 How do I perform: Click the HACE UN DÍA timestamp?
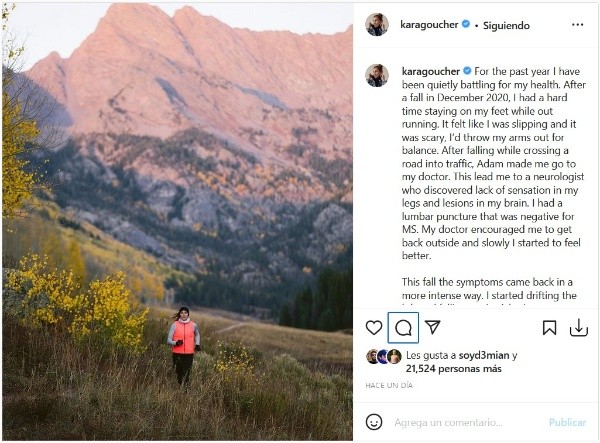pos(389,386)
